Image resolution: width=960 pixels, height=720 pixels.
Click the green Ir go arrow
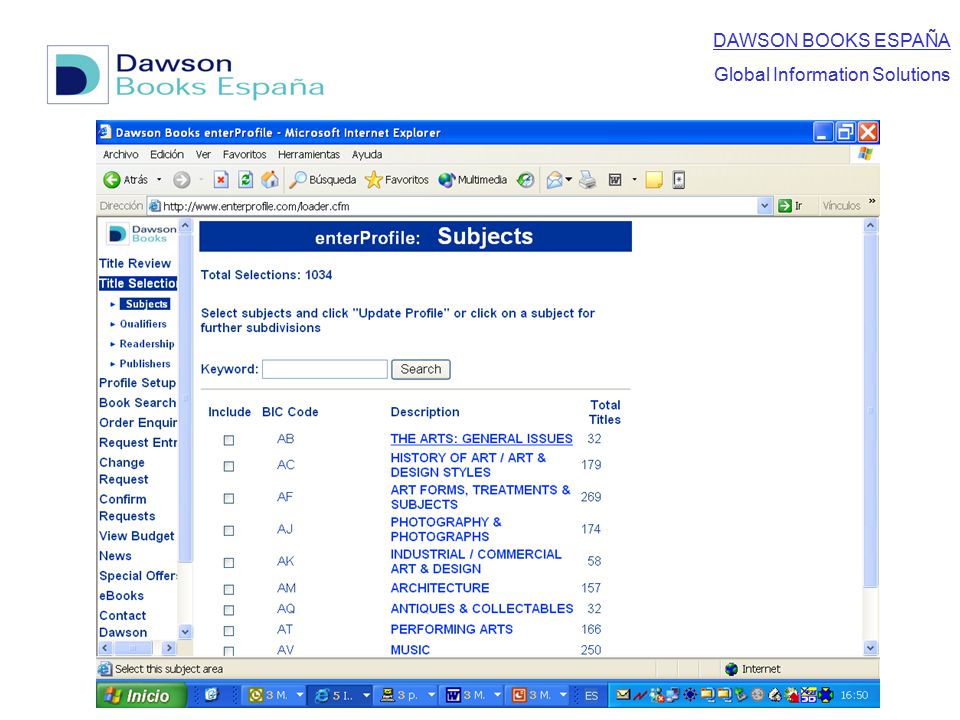pyautogui.click(x=784, y=206)
